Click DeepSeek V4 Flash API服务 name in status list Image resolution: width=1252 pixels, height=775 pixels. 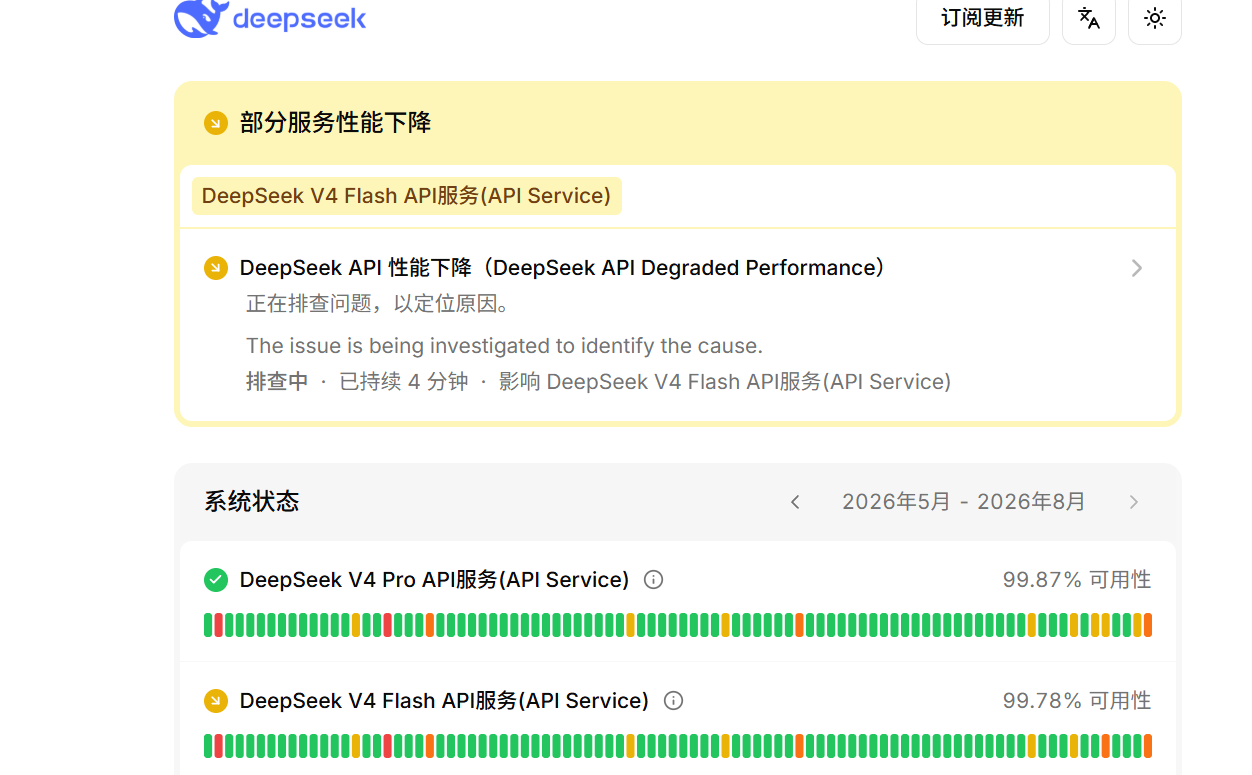coord(445,701)
